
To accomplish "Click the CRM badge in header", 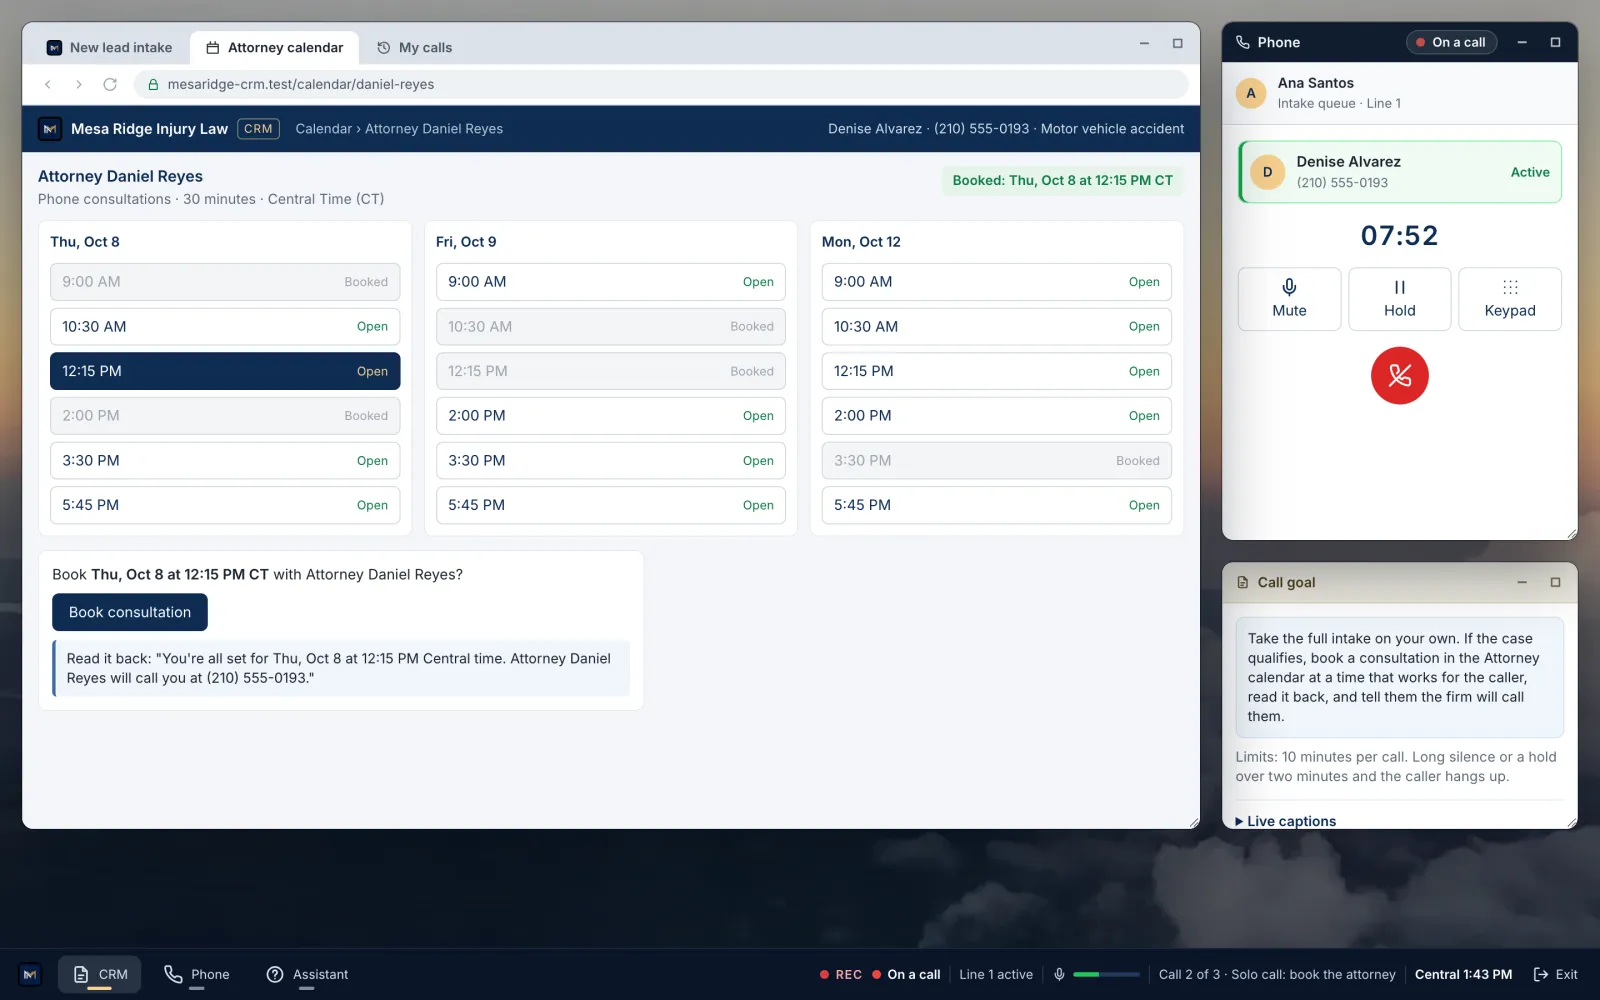I will pos(258,129).
